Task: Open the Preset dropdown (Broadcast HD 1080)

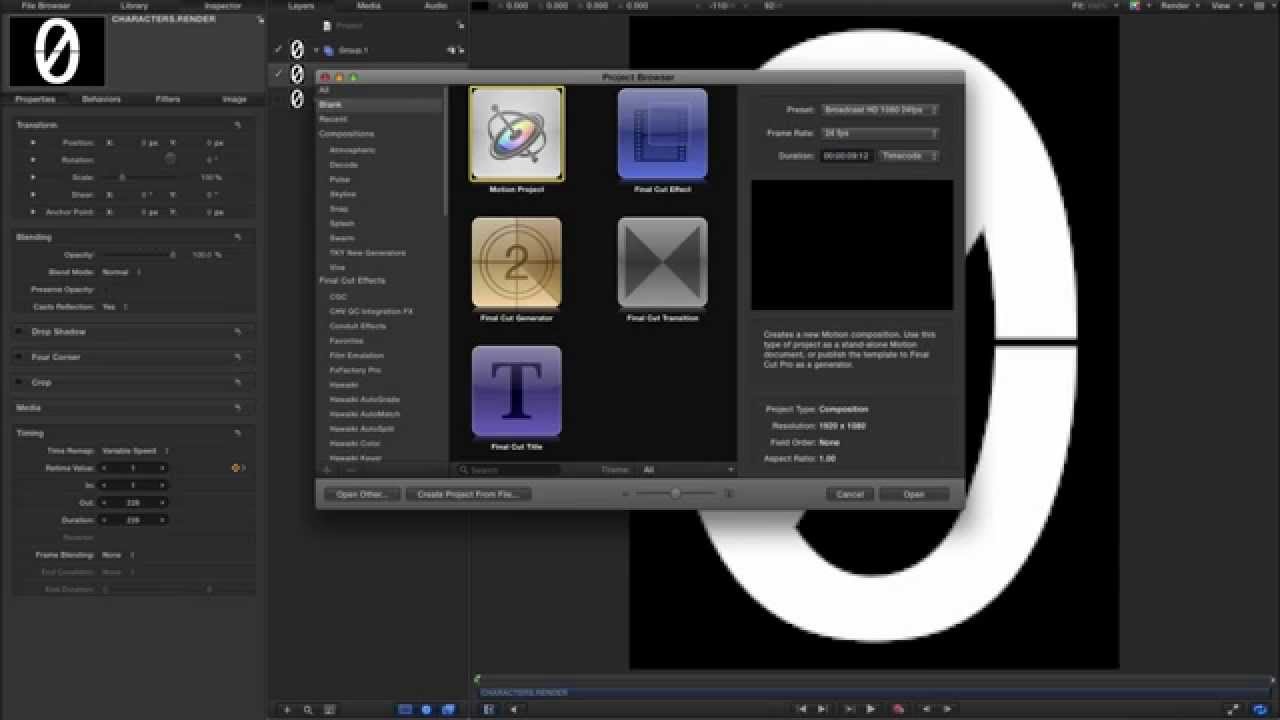Action: point(880,109)
